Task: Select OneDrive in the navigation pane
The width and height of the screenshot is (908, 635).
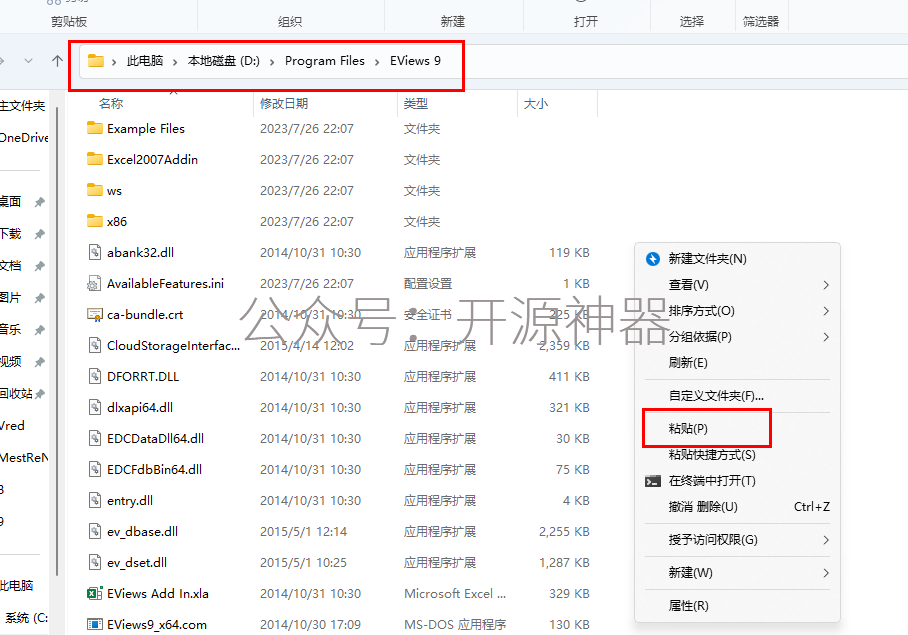Action: pyautogui.click(x=24, y=138)
